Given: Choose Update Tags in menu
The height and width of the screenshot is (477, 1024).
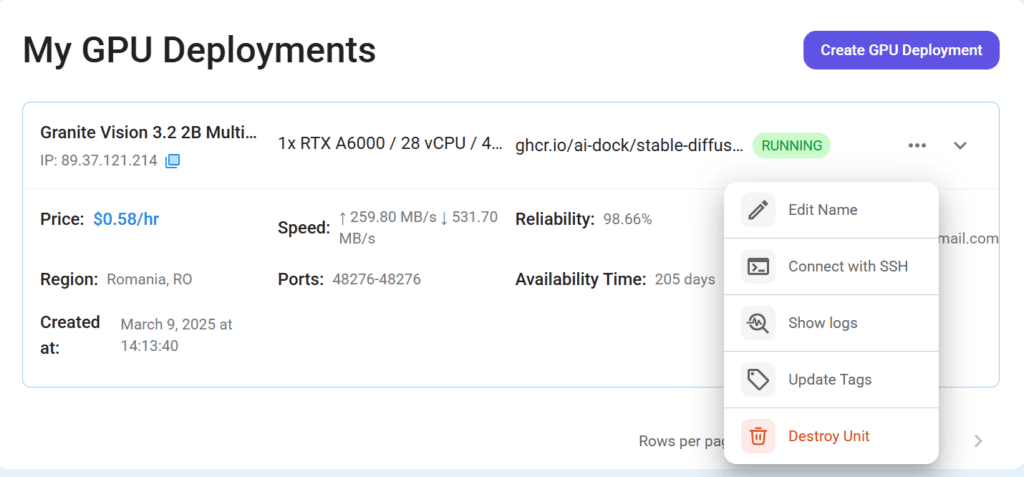Looking at the screenshot, I should (x=831, y=380).
